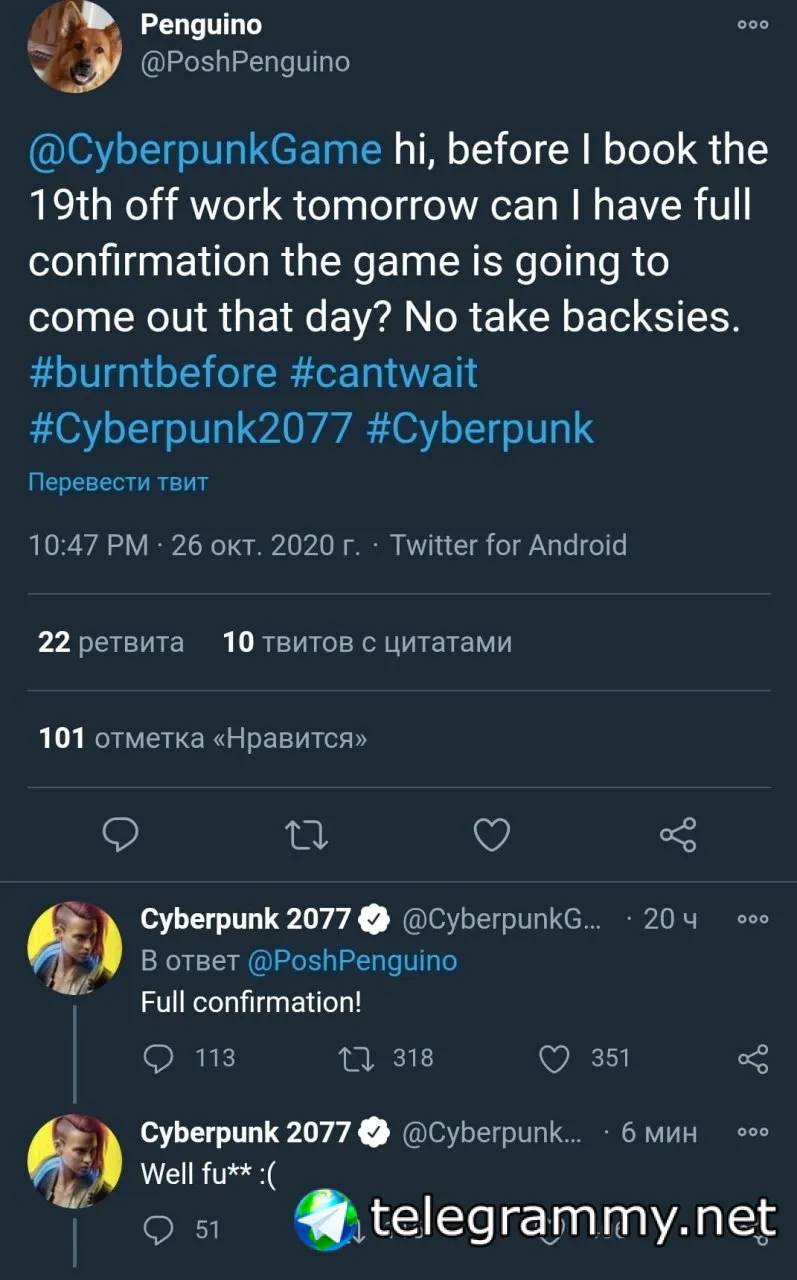Like the 'Full confirmation!' reply
Image resolution: width=797 pixels, height=1280 pixels.
coord(584,1058)
